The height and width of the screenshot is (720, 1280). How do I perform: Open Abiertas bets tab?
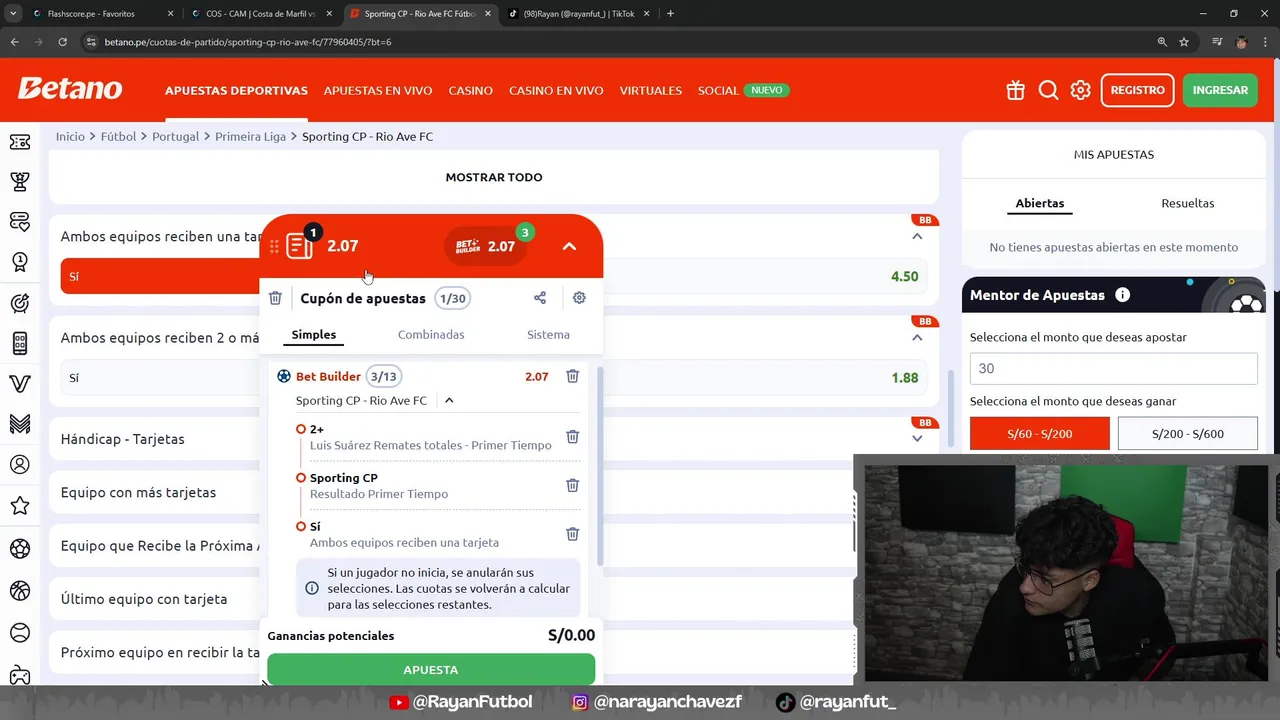point(1040,203)
